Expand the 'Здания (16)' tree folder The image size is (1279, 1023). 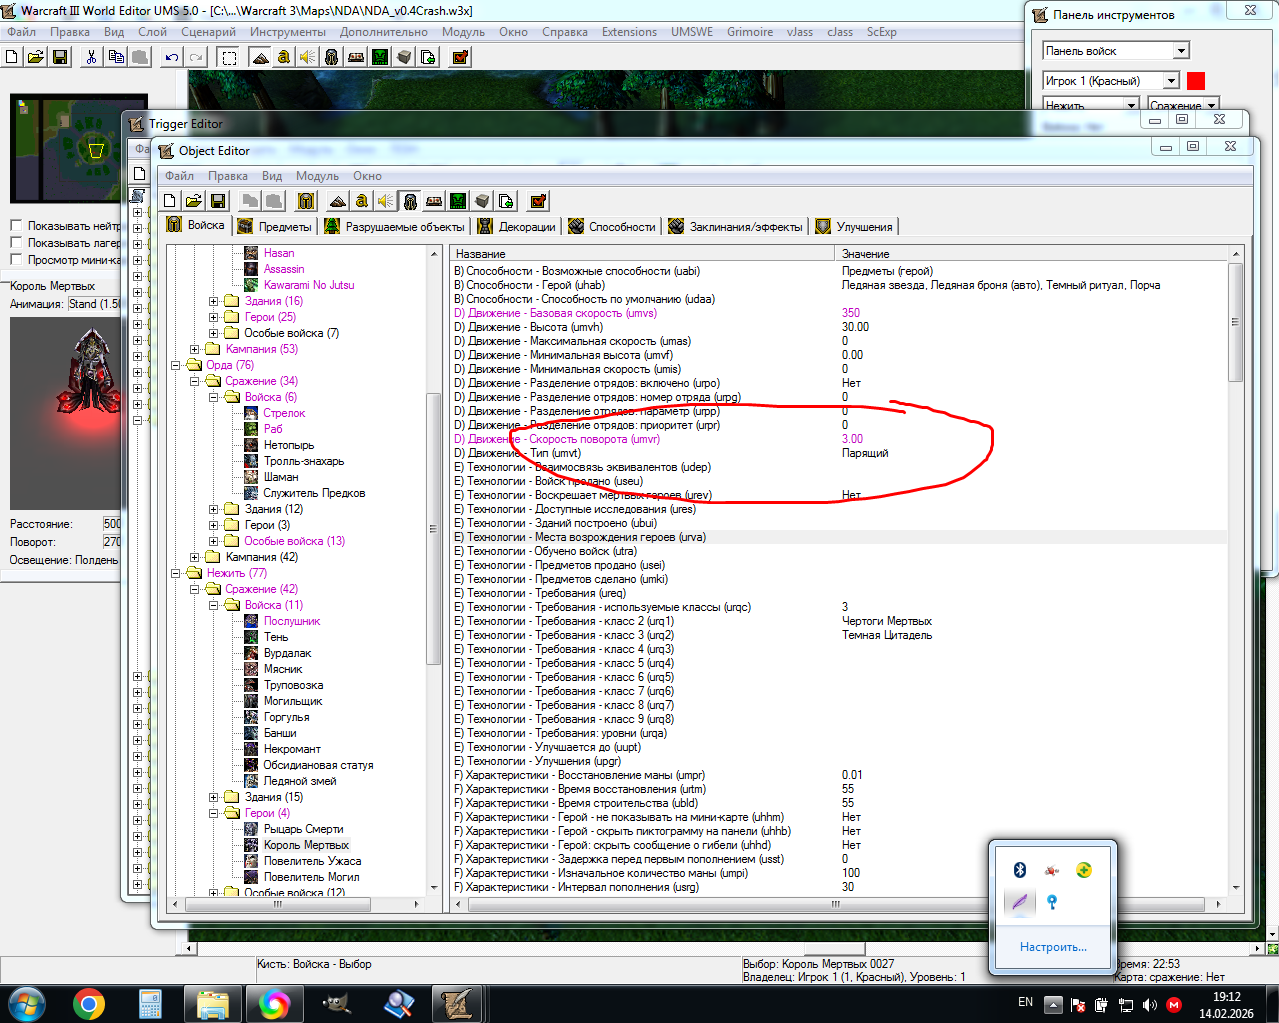click(214, 301)
